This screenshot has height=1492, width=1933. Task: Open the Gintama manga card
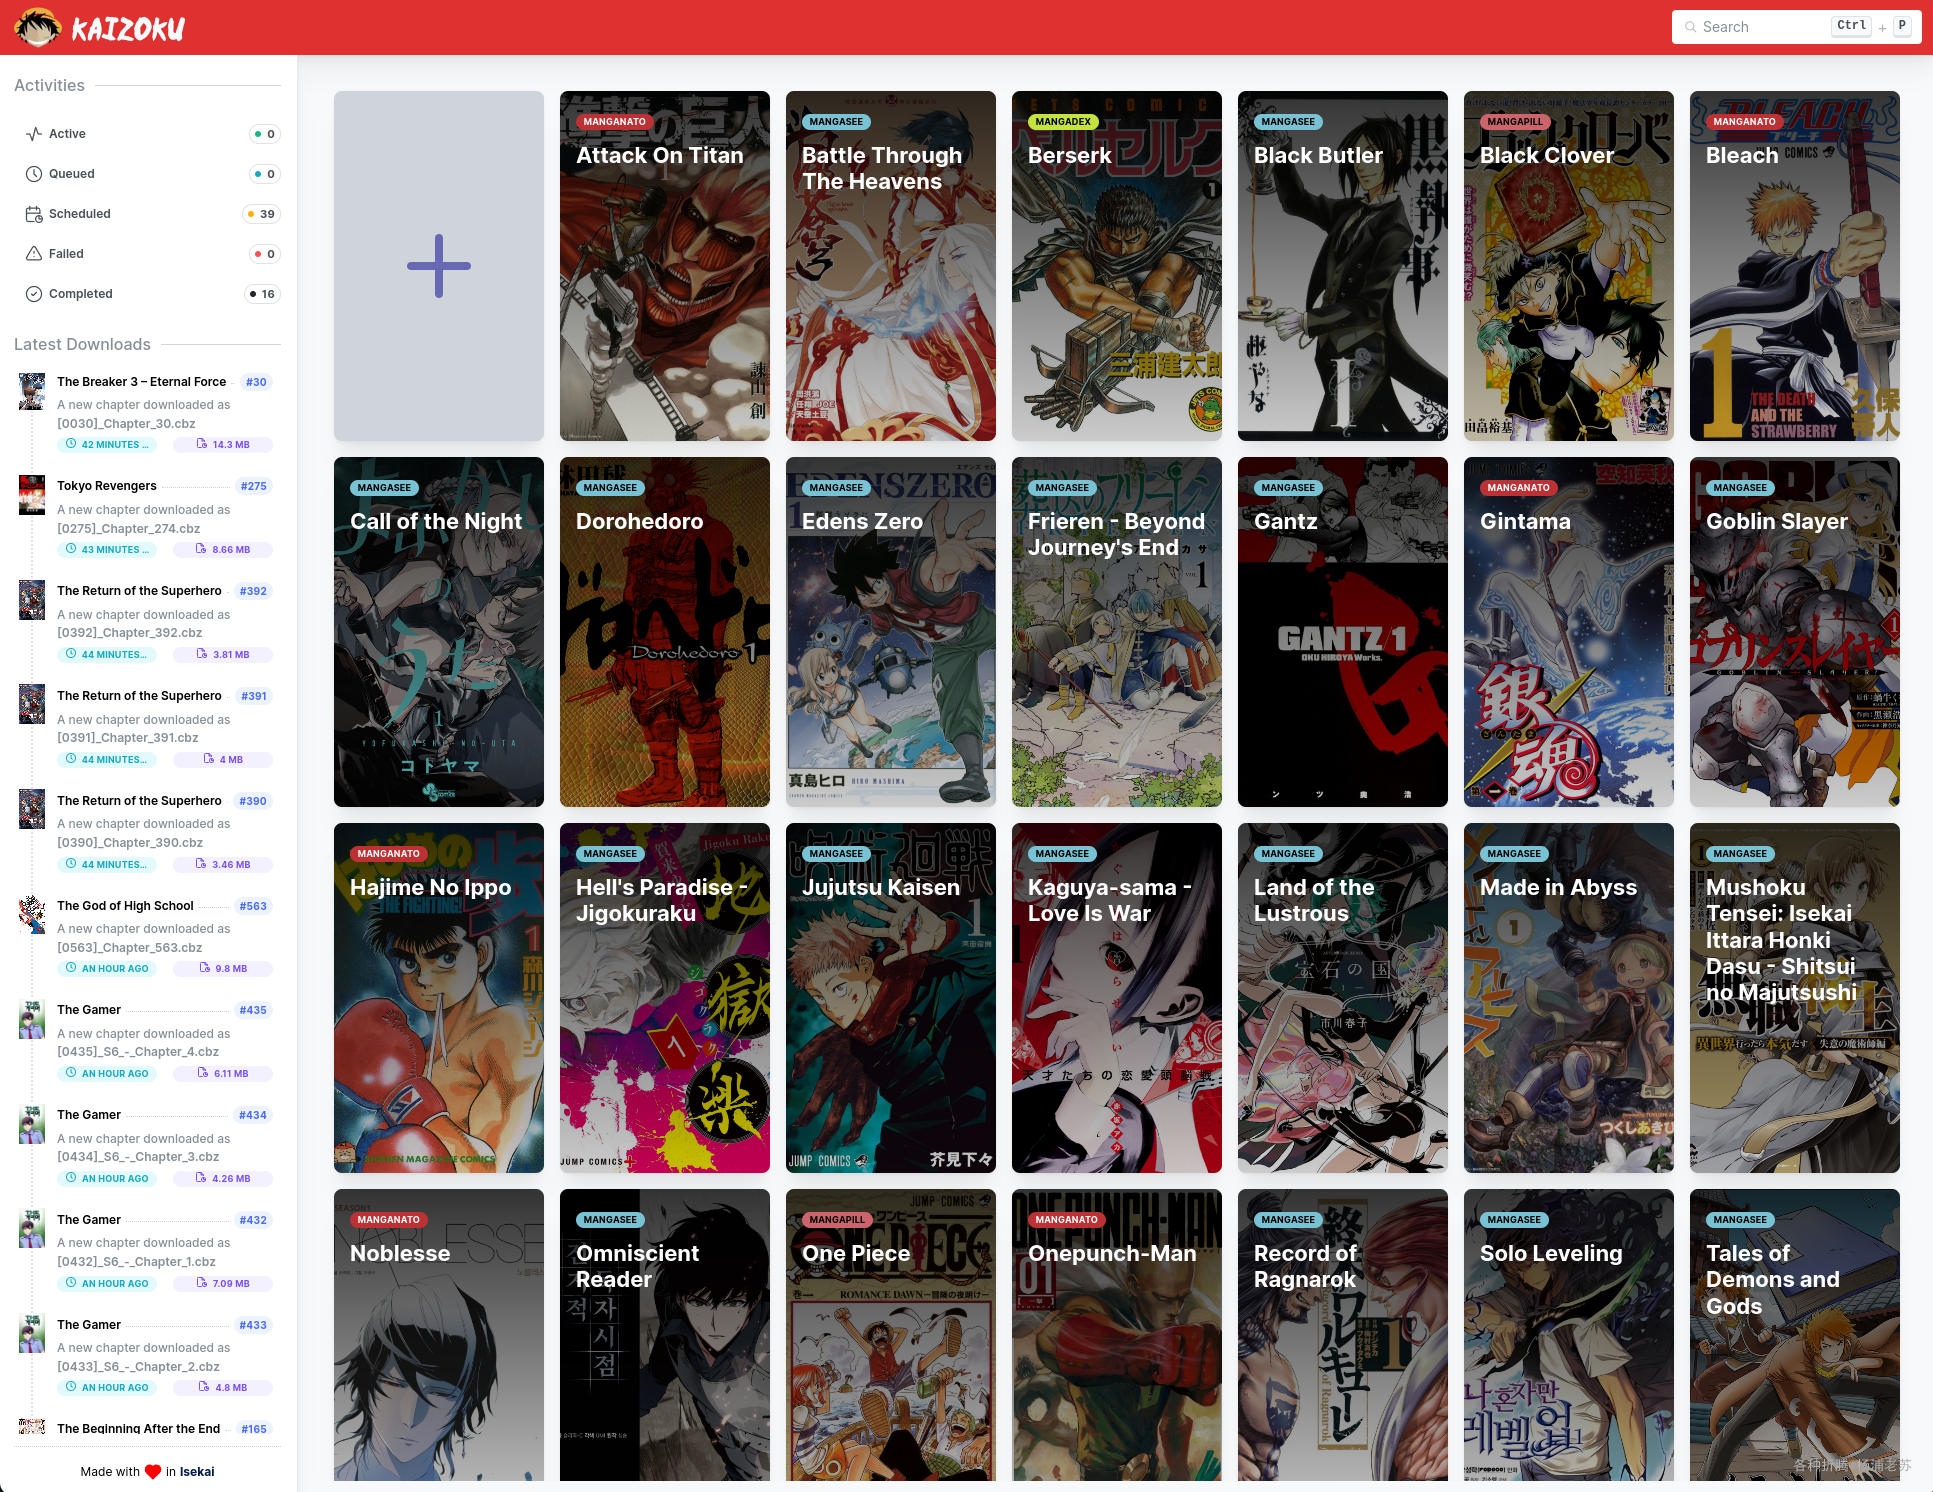pyautogui.click(x=1568, y=632)
